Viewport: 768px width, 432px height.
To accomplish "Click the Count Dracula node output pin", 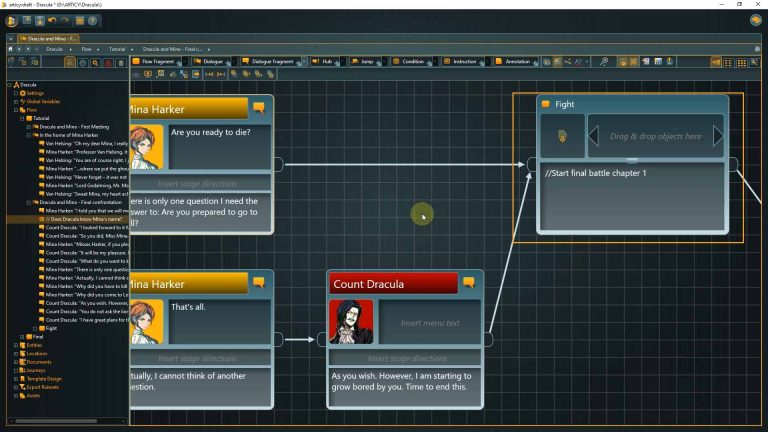I will [488, 339].
